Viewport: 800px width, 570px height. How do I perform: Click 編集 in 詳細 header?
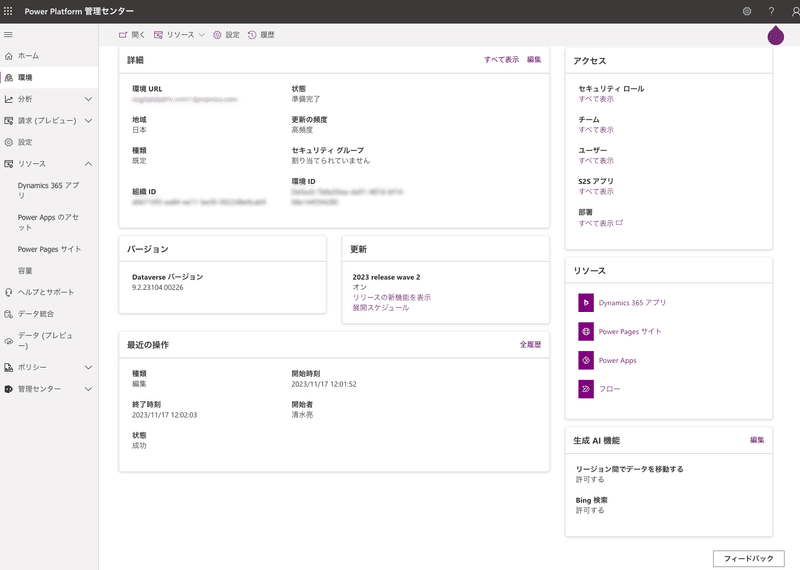click(534, 60)
